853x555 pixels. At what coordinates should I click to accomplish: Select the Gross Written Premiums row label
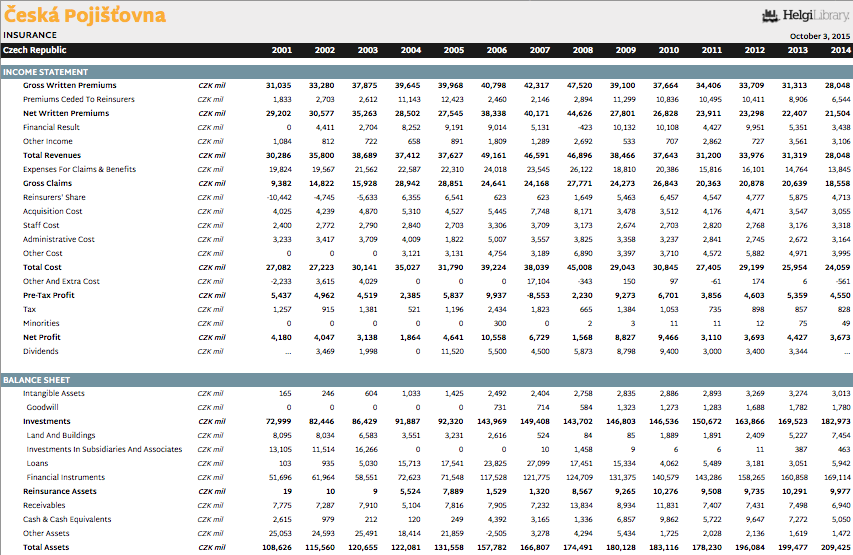tap(70, 85)
